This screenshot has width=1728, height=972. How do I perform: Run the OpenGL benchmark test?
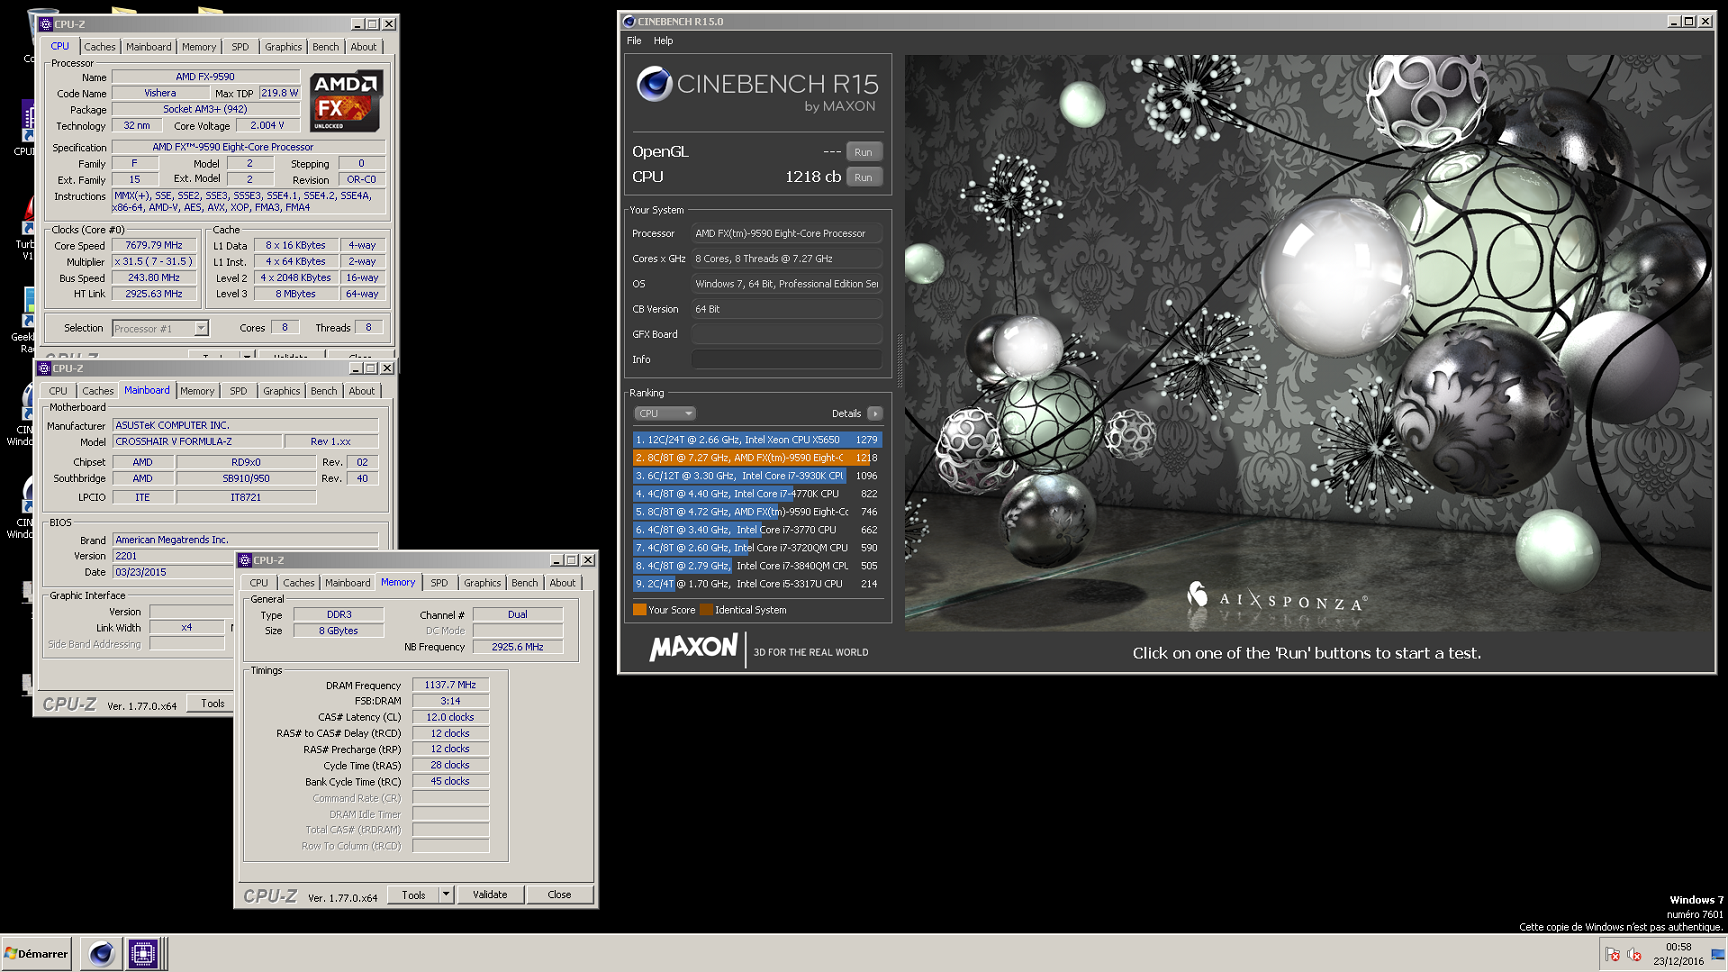click(863, 152)
